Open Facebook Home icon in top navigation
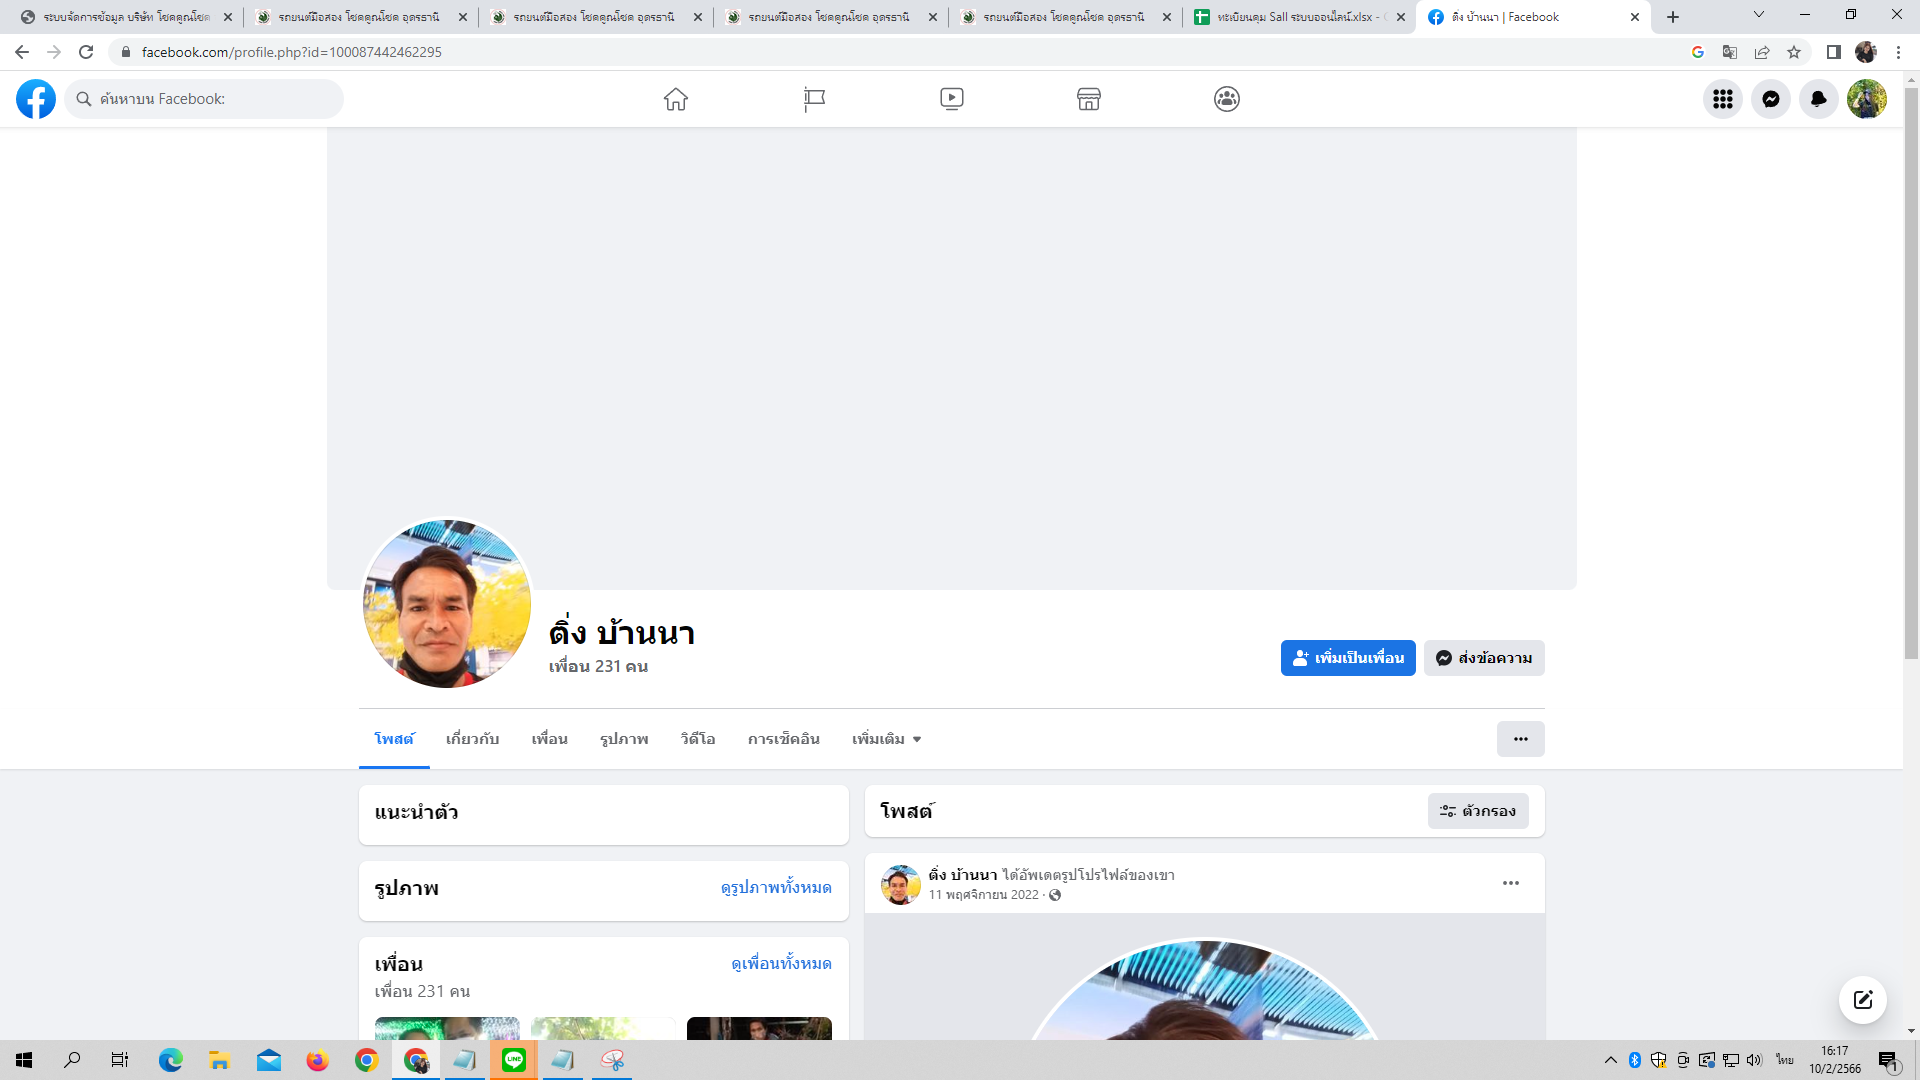Image resolution: width=1920 pixels, height=1080 pixels. (676, 99)
